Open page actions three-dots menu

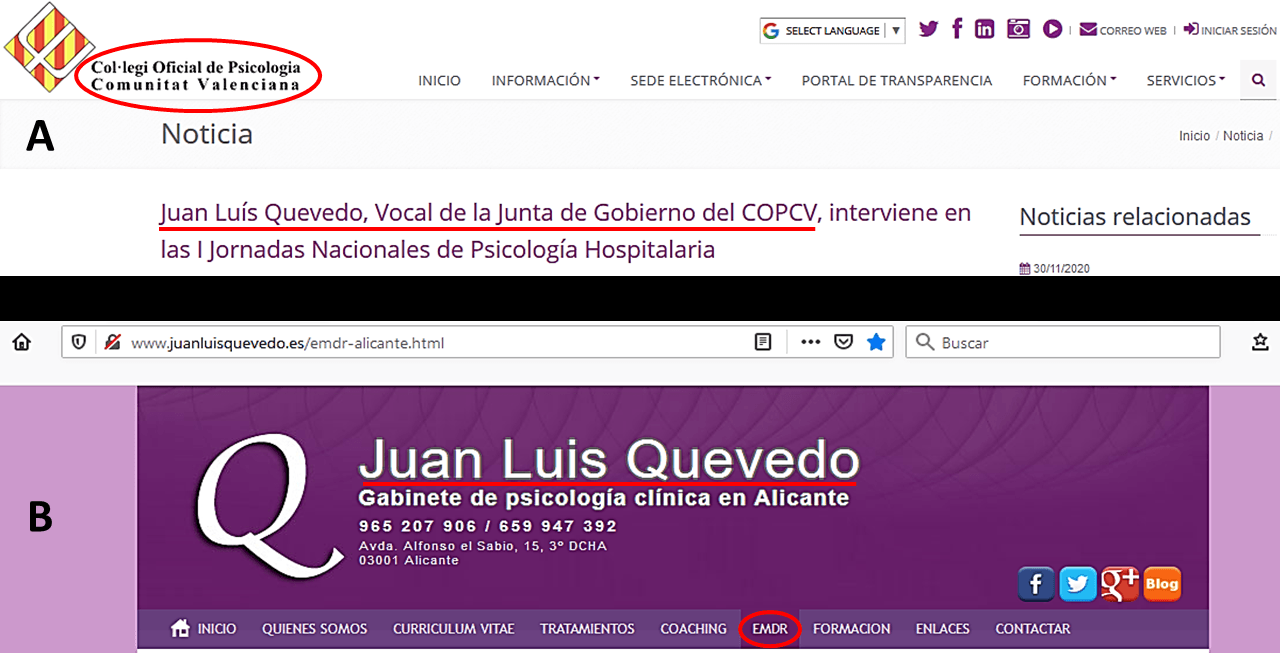(811, 342)
